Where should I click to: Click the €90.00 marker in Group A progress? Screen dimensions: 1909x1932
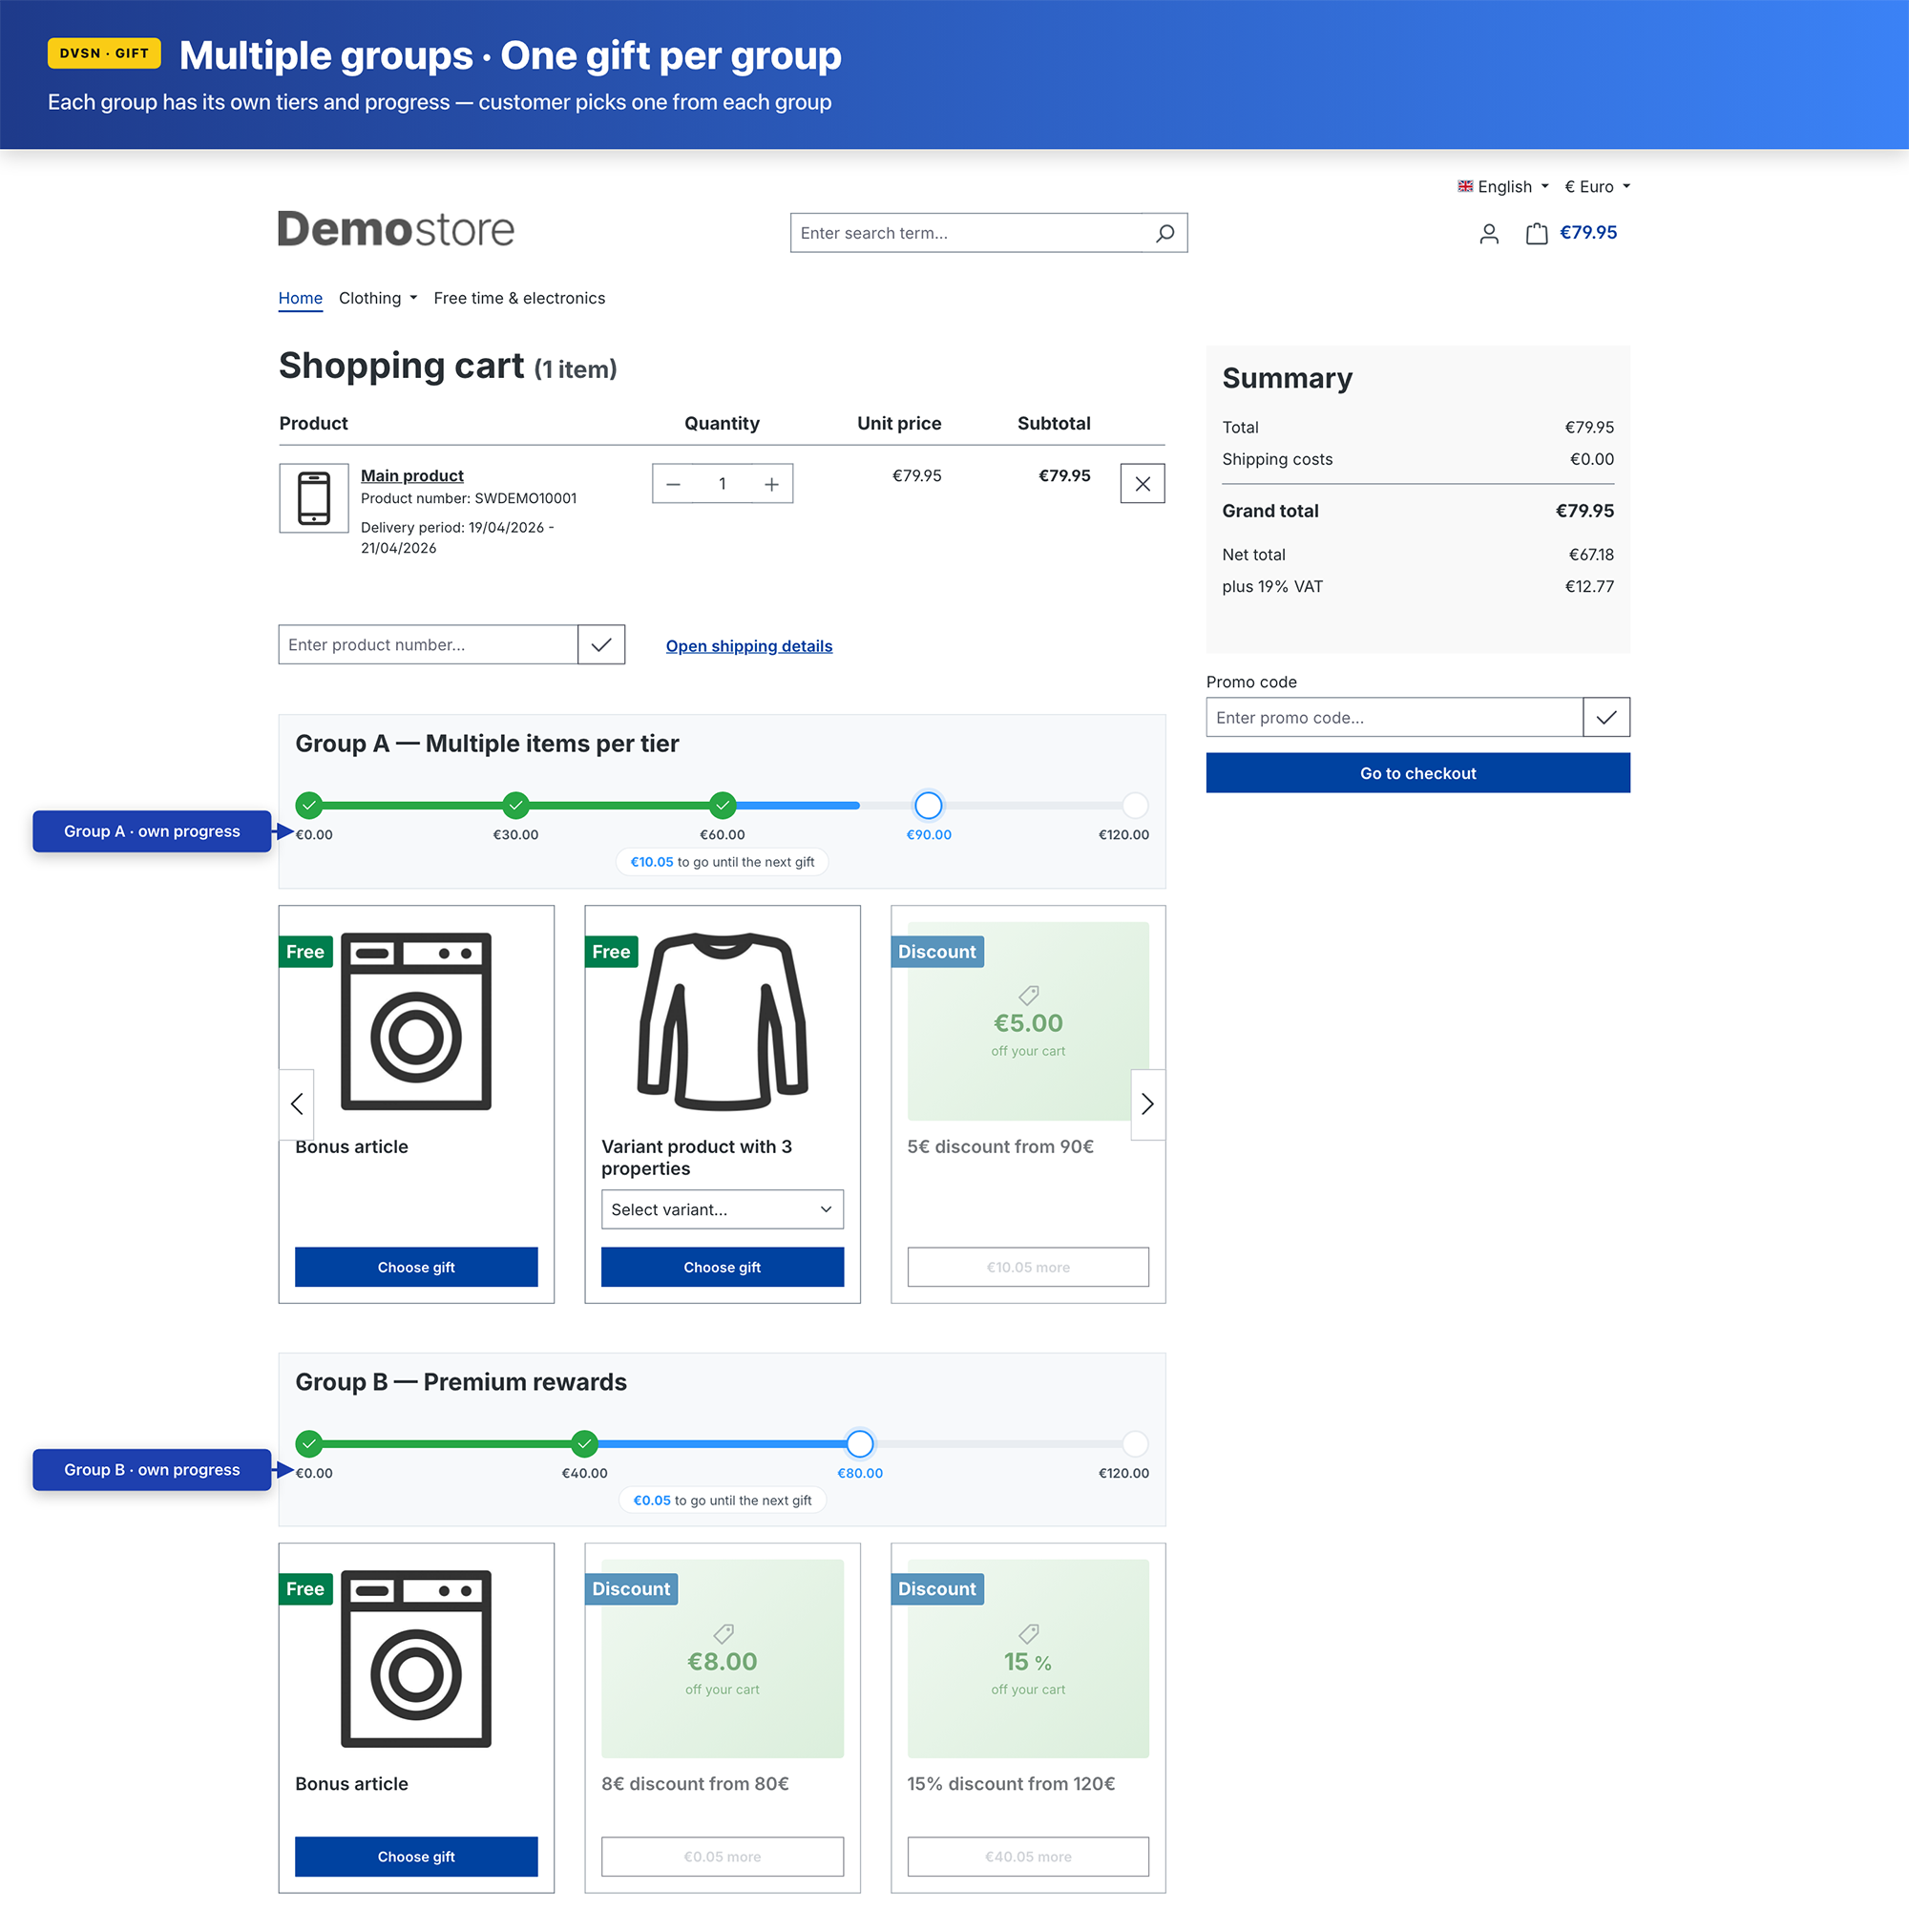(928, 805)
